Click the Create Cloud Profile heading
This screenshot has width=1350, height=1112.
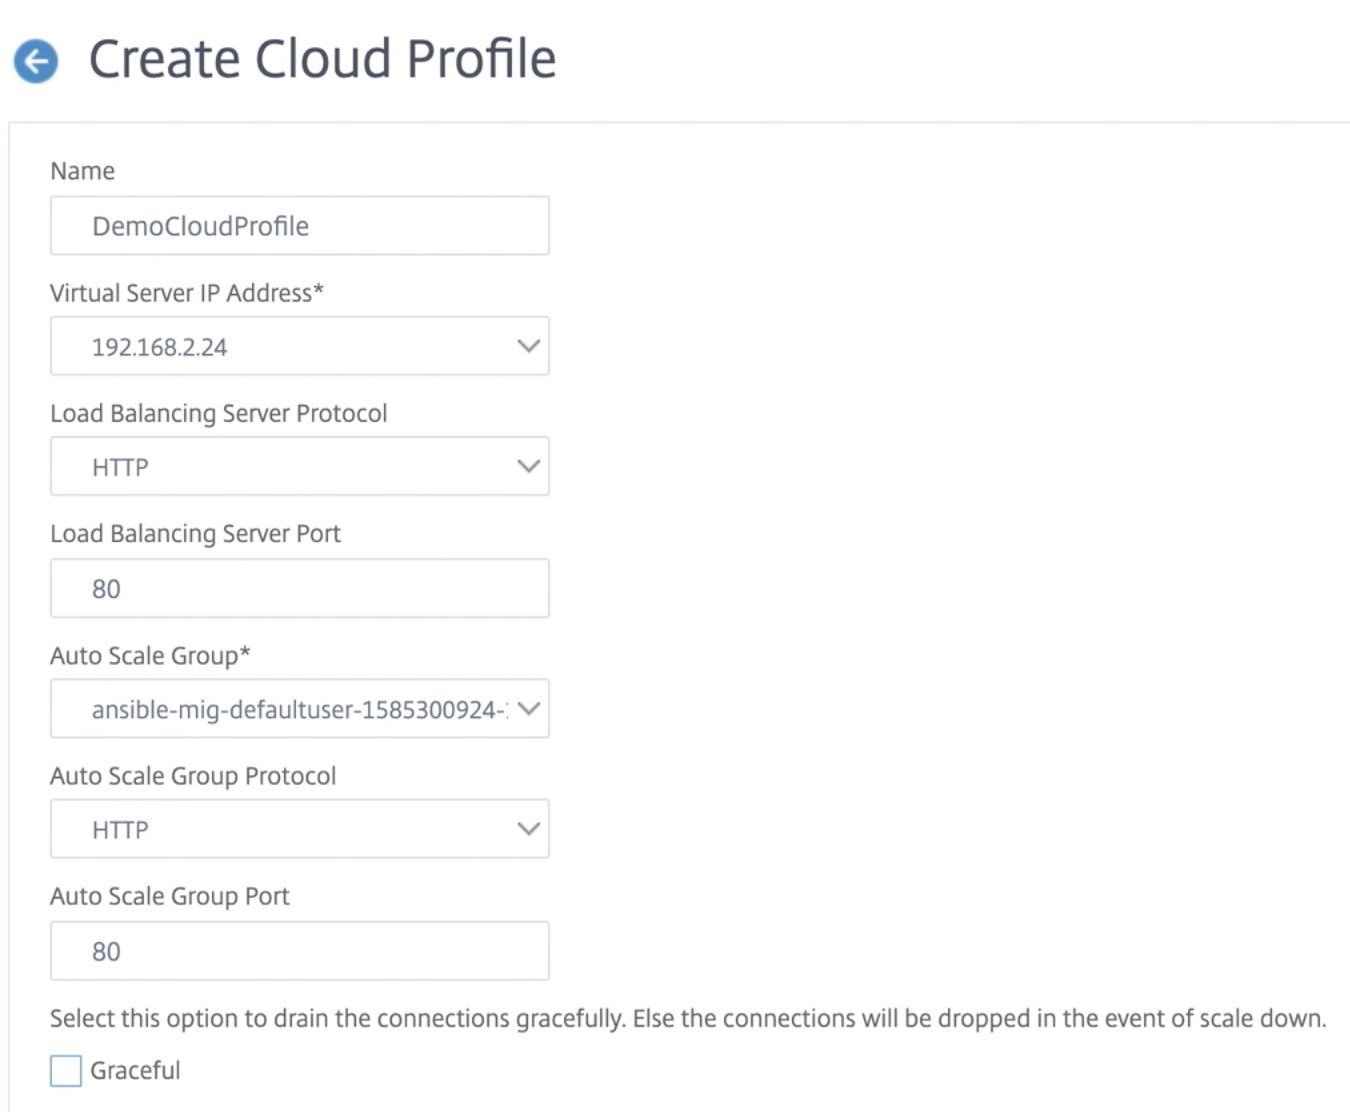click(322, 59)
